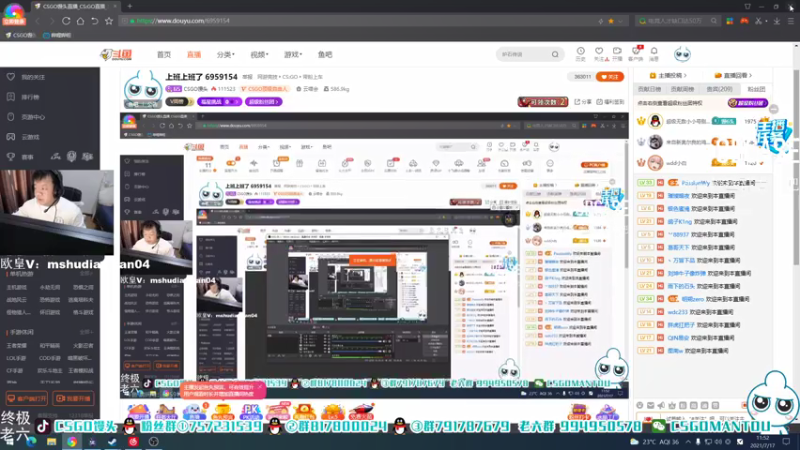Click the Douyu search magnifier icon
The image size is (800, 450).
(555, 55)
